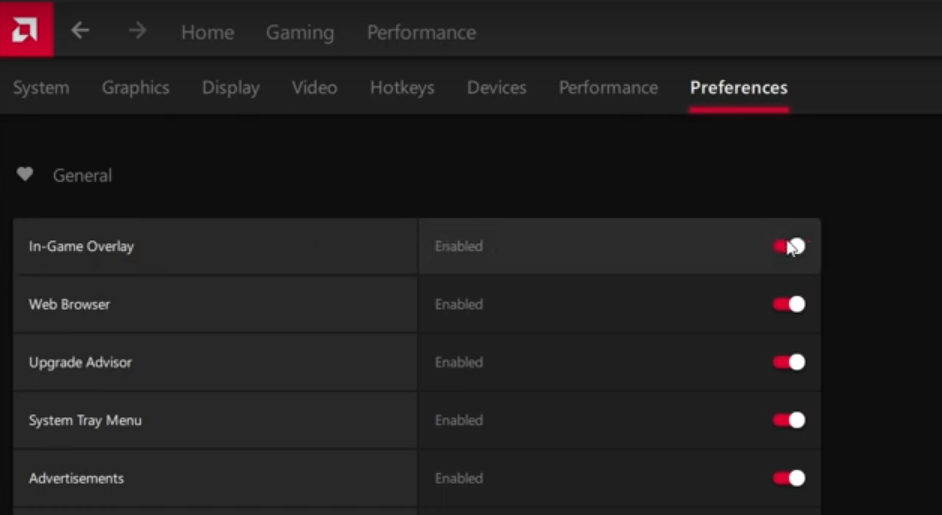
Task: Disable the System Tray Menu toggle
Action: pos(789,420)
